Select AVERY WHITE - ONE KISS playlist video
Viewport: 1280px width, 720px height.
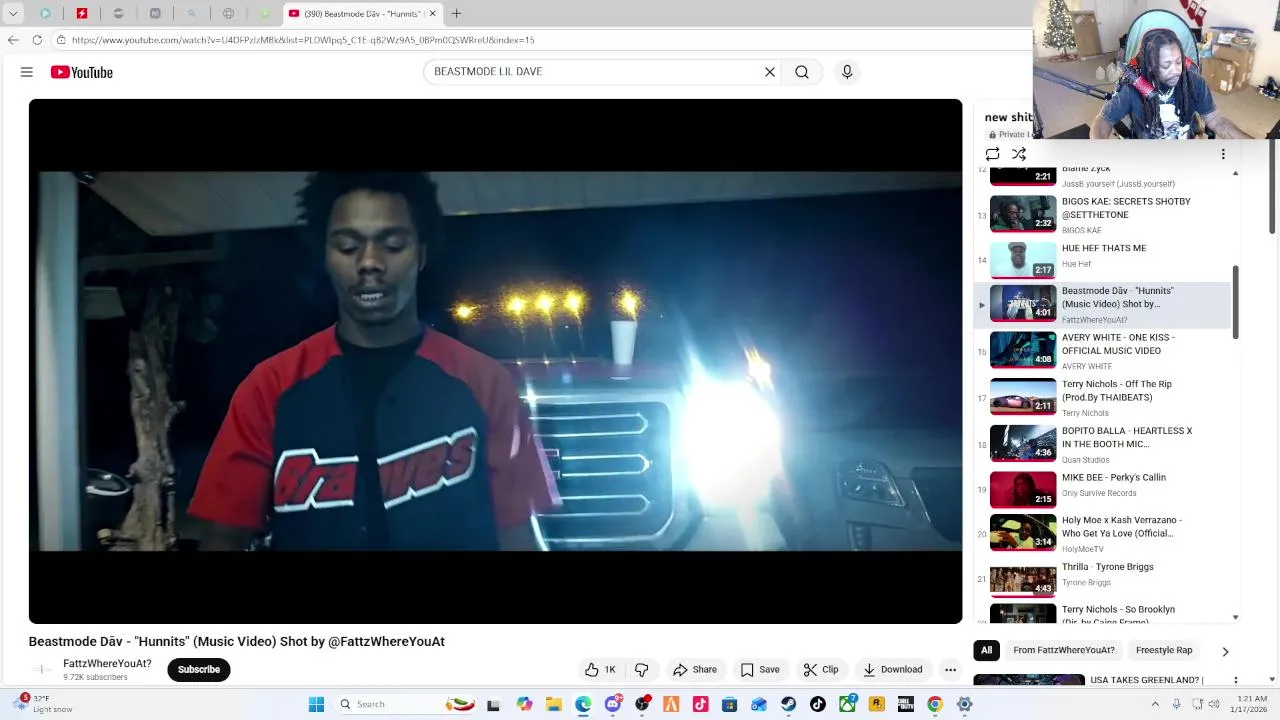tap(1102, 351)
